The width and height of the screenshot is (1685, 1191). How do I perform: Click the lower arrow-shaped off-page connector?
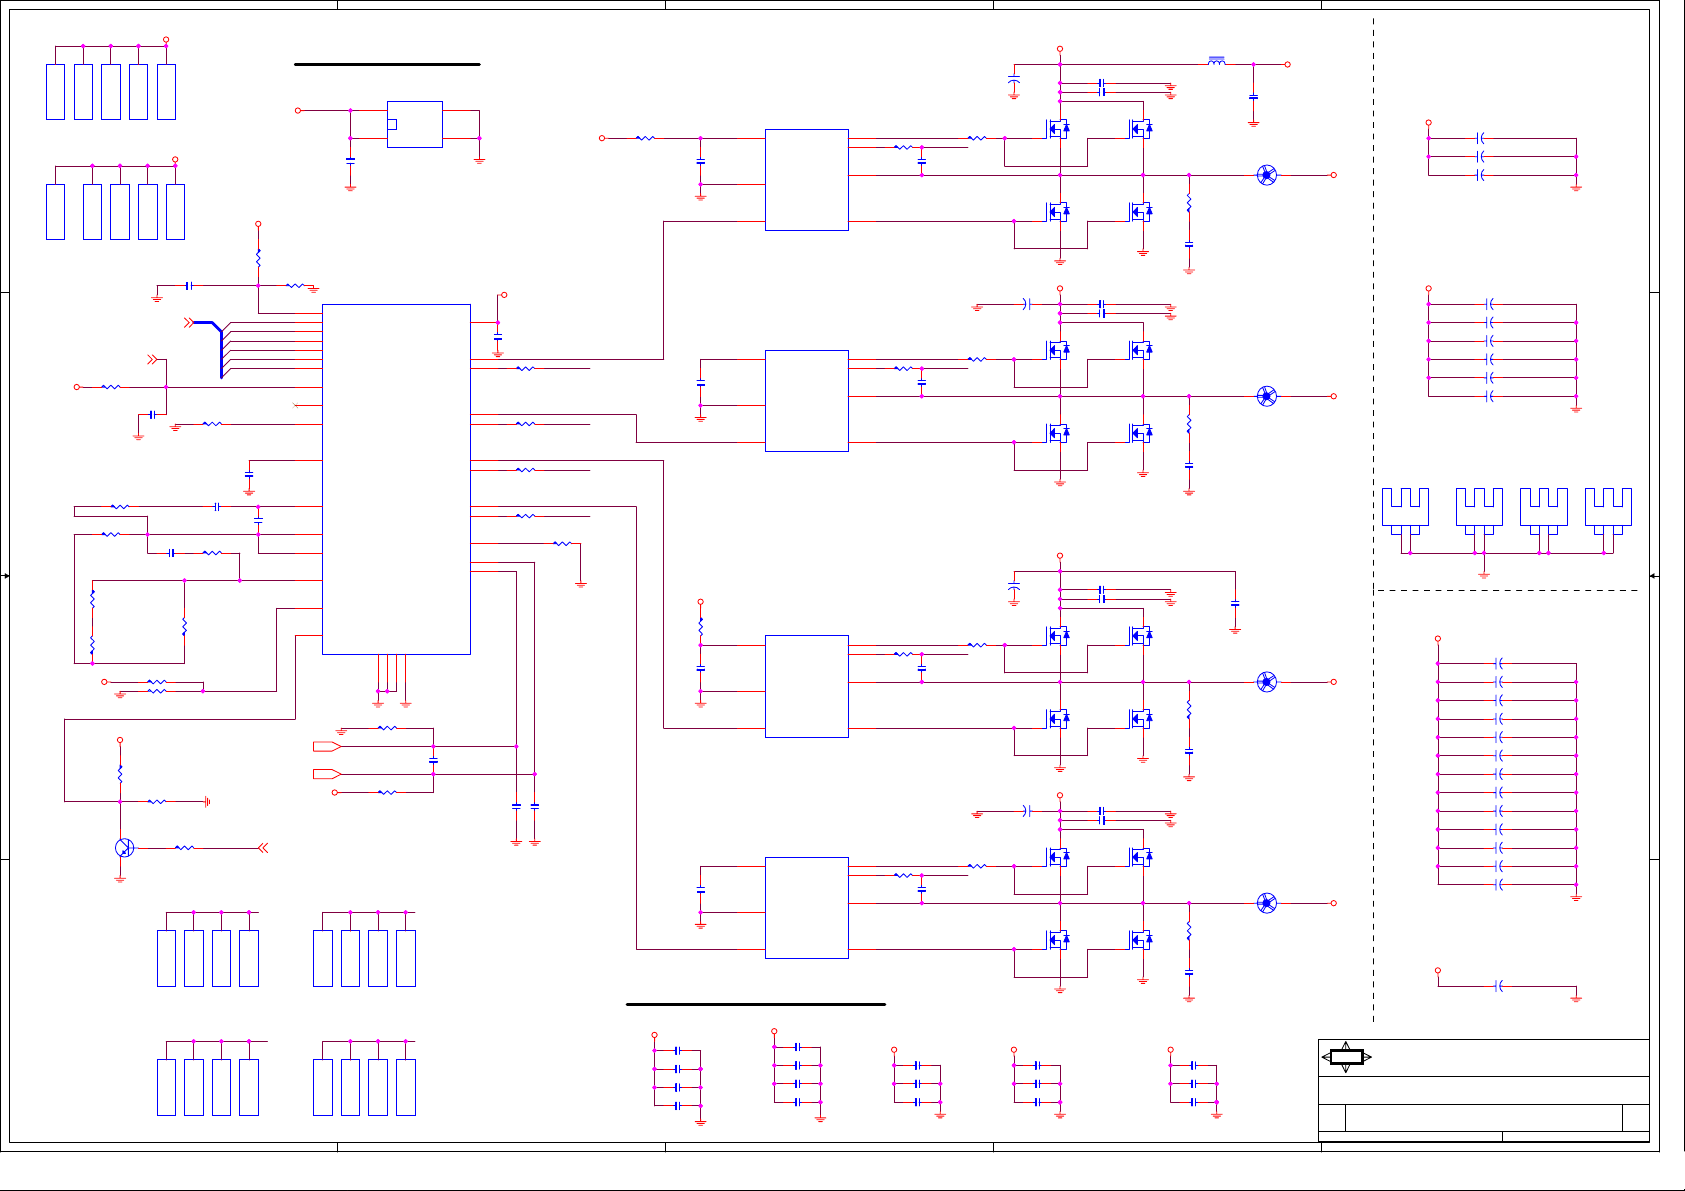click(x=327, y=774)
